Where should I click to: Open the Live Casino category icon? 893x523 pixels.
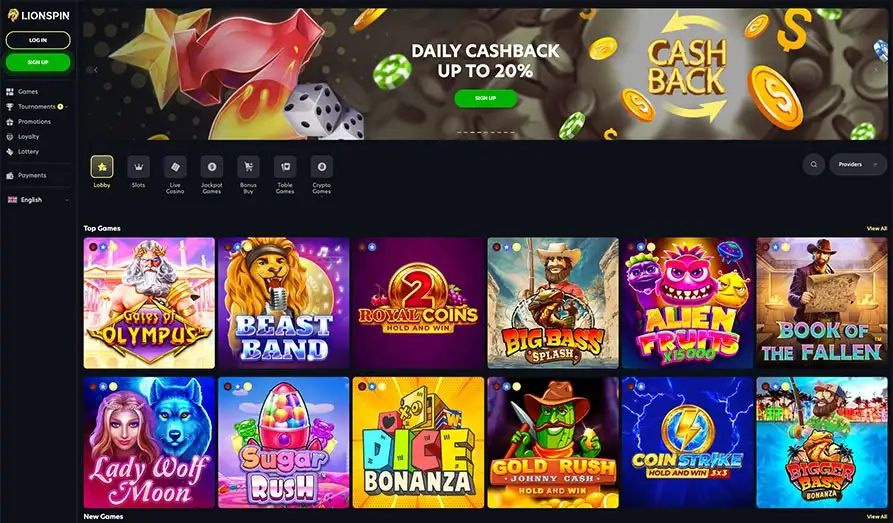point(175,167)
